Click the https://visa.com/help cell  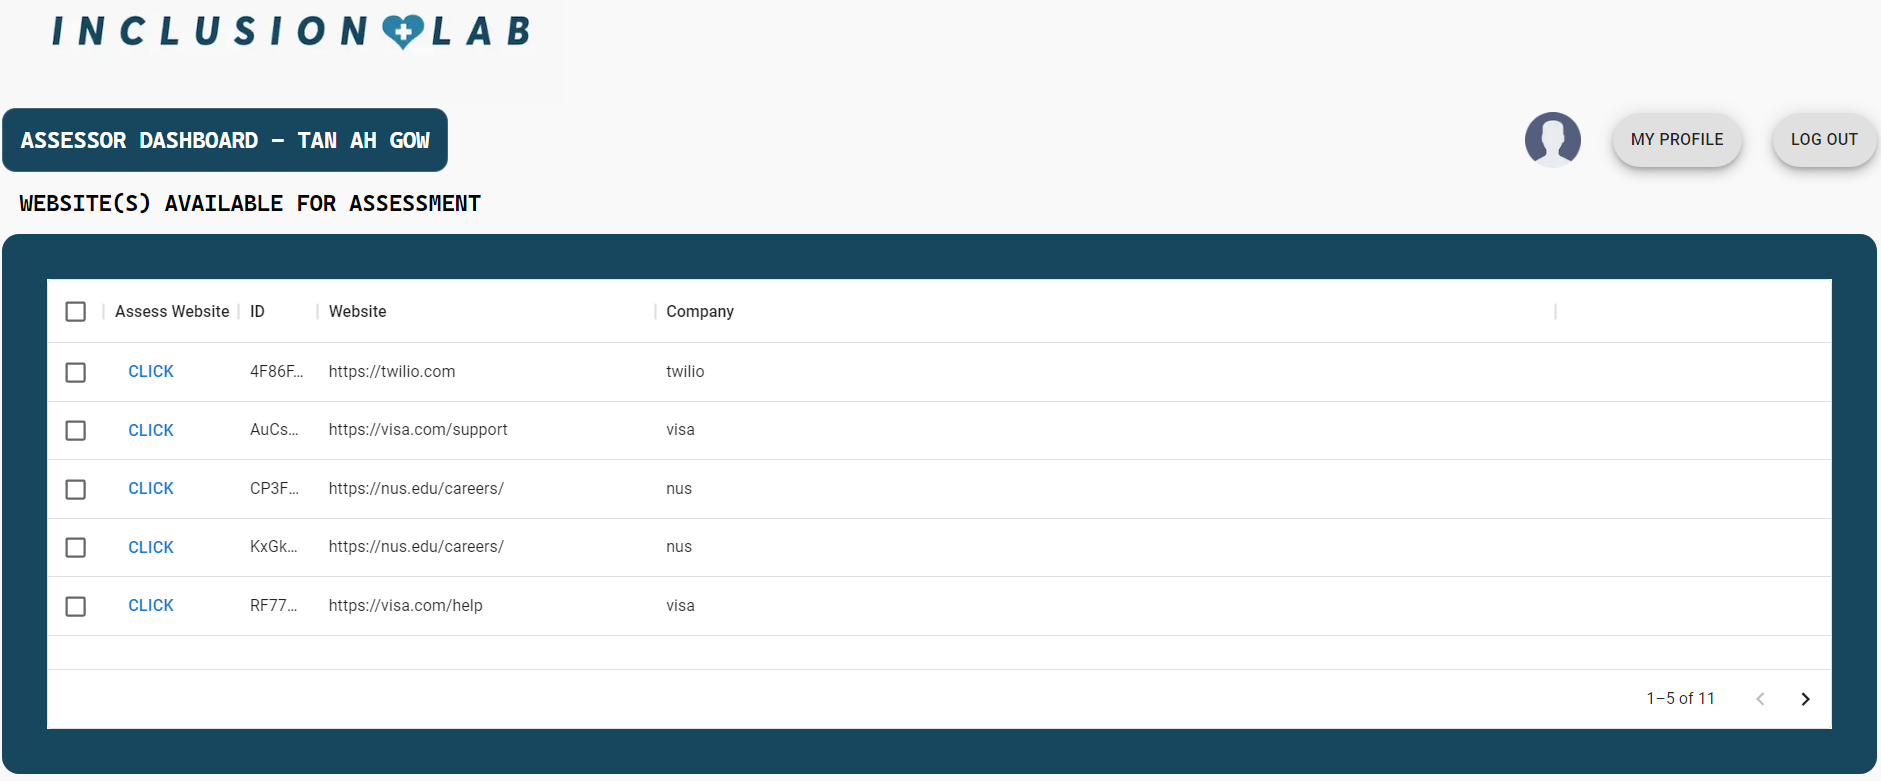pyautogui.click(x=405, y=605)
